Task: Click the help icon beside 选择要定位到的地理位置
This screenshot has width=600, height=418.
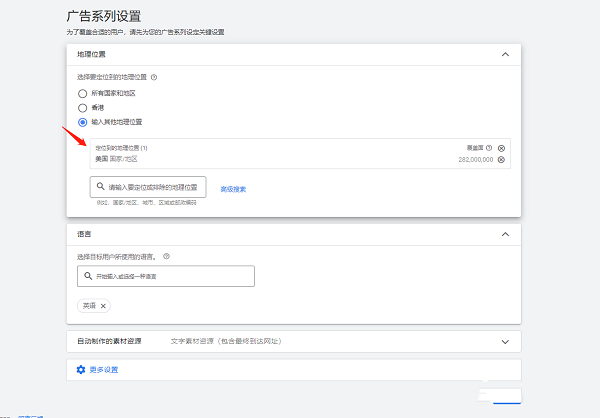Action: [x=154, y=77]
